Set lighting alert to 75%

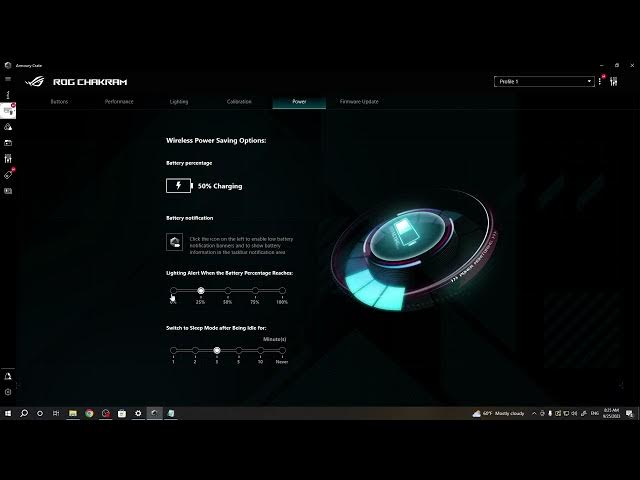255,291
